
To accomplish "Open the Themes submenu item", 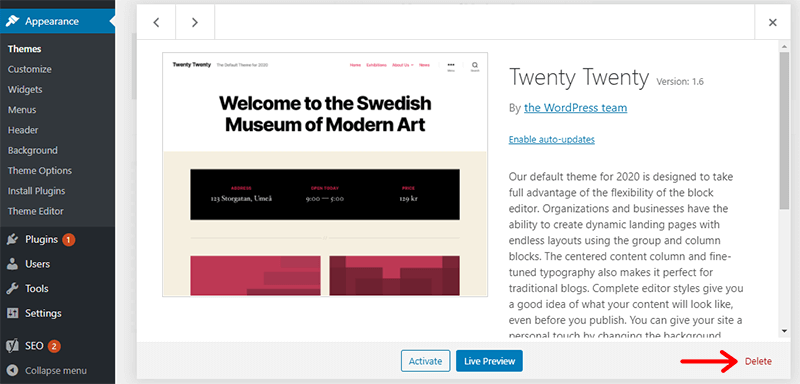I will [x=24, y=49].
